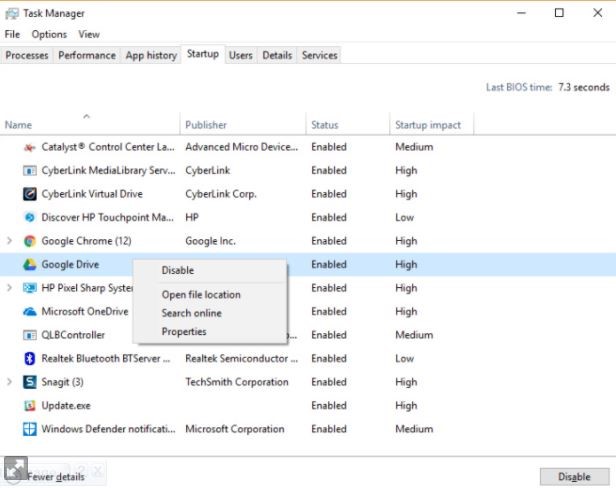Click the QLBController icon
Viewport: 616px width, 488px height.
[29, 335]
